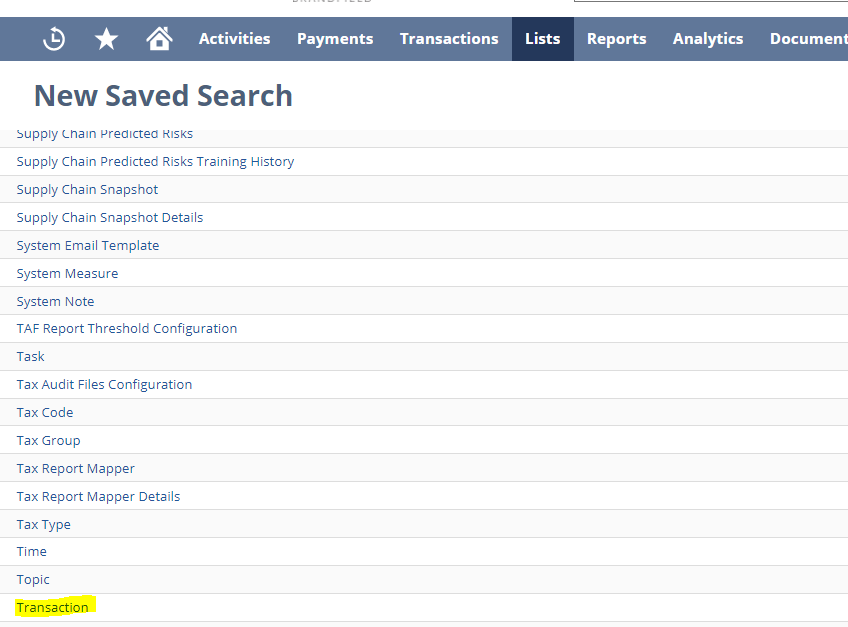
Task: Select Supply Chain Snapshot search type
Action: click(x=87, y=190)
